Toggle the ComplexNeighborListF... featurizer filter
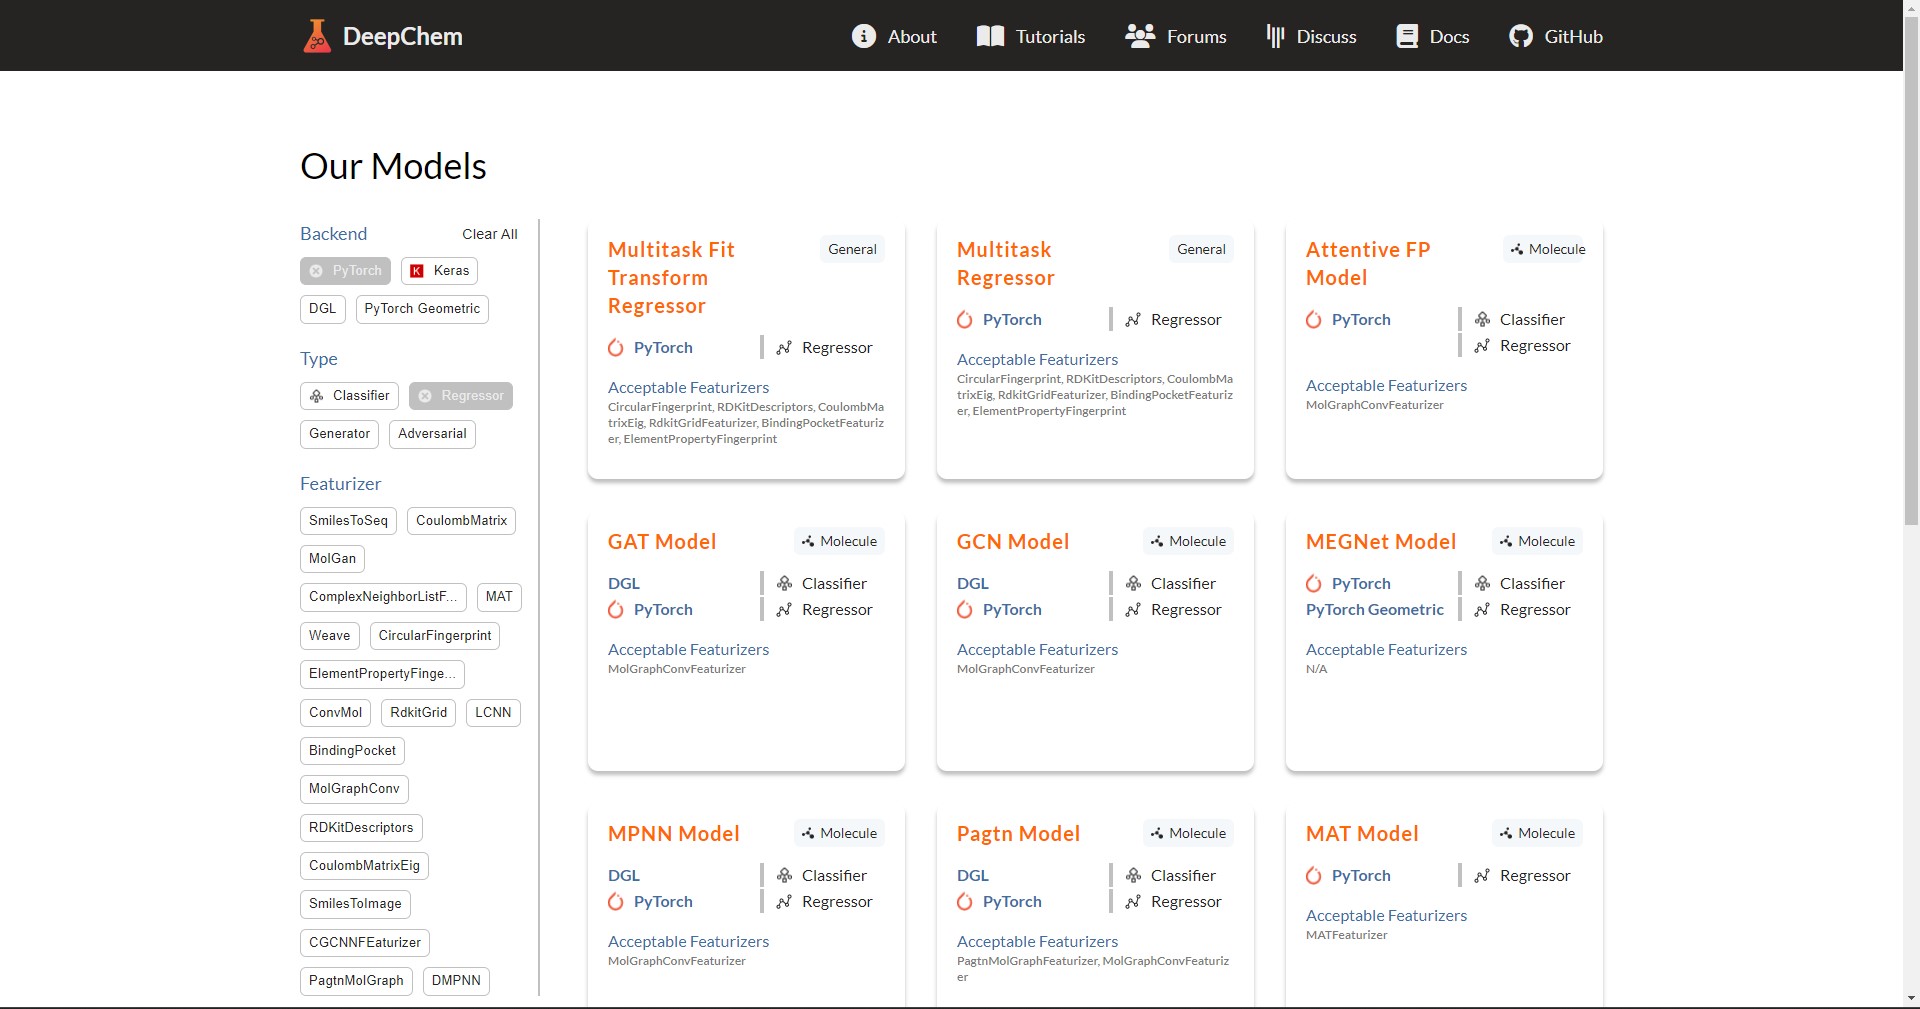The height and width of the screenshot is (1009, 1920). [x=383, y=597]
